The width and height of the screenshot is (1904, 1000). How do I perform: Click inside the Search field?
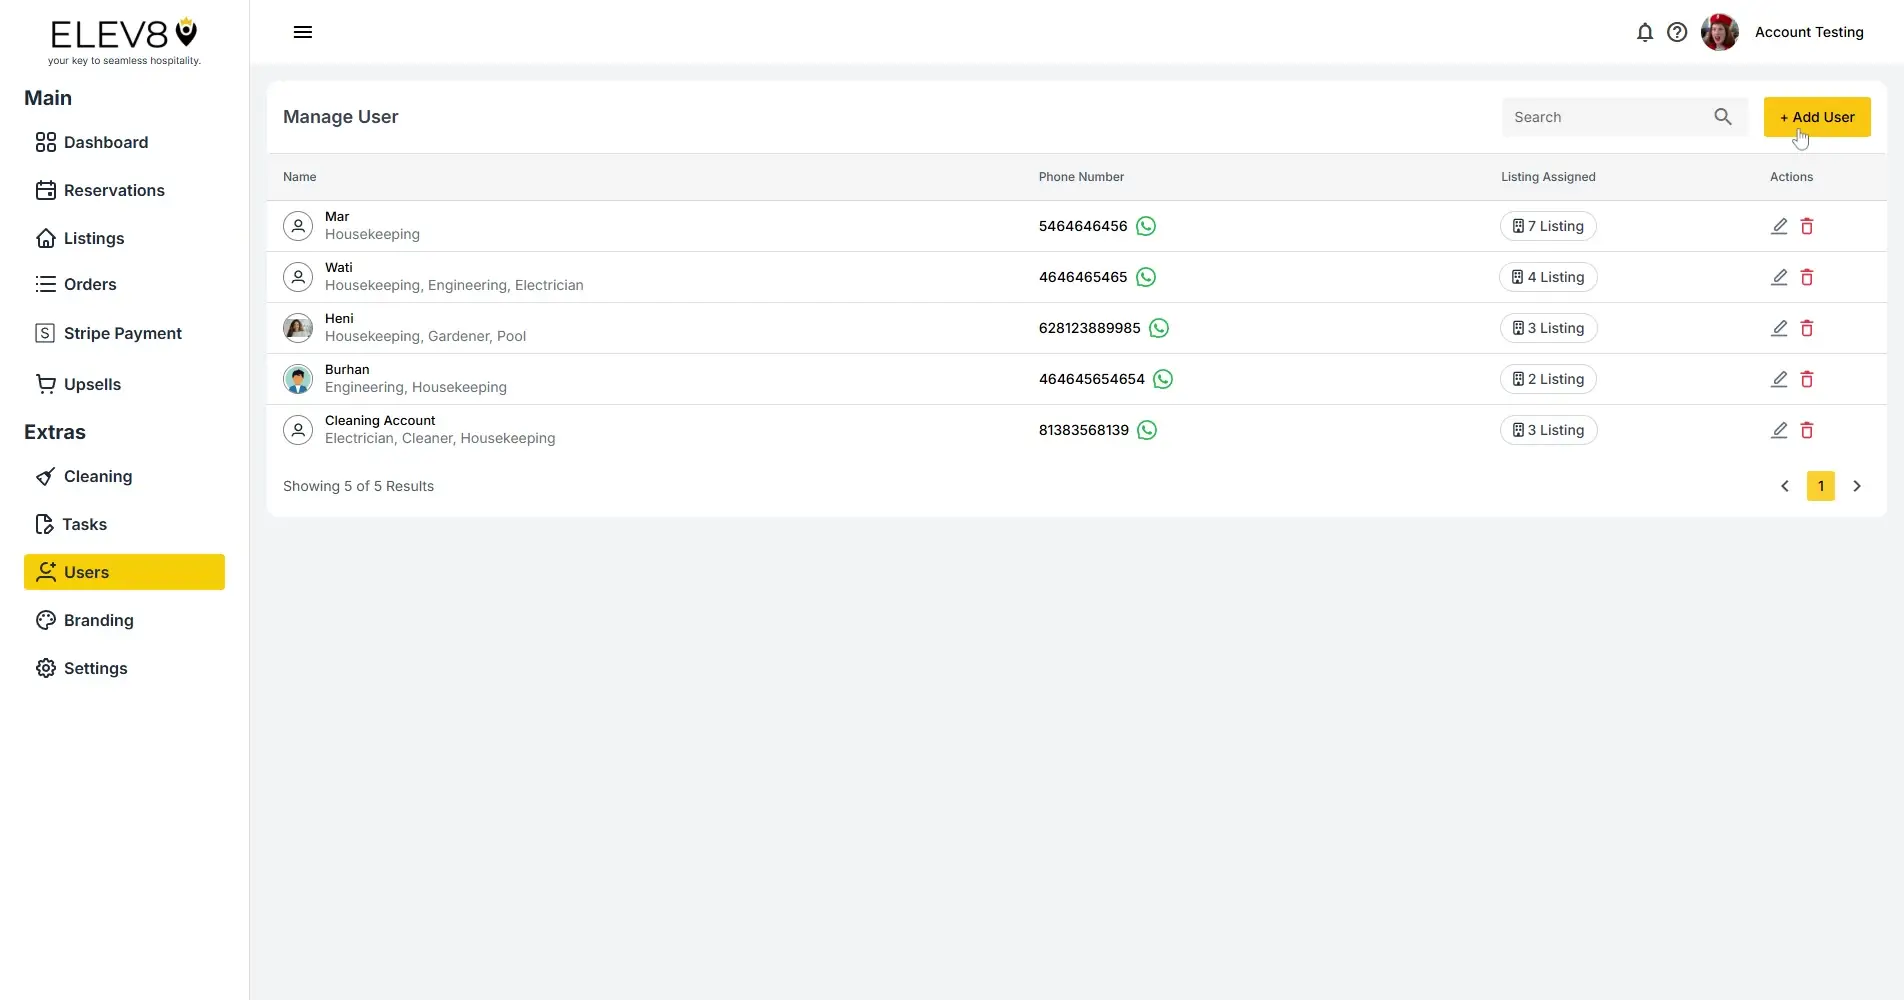point(1600,117)
